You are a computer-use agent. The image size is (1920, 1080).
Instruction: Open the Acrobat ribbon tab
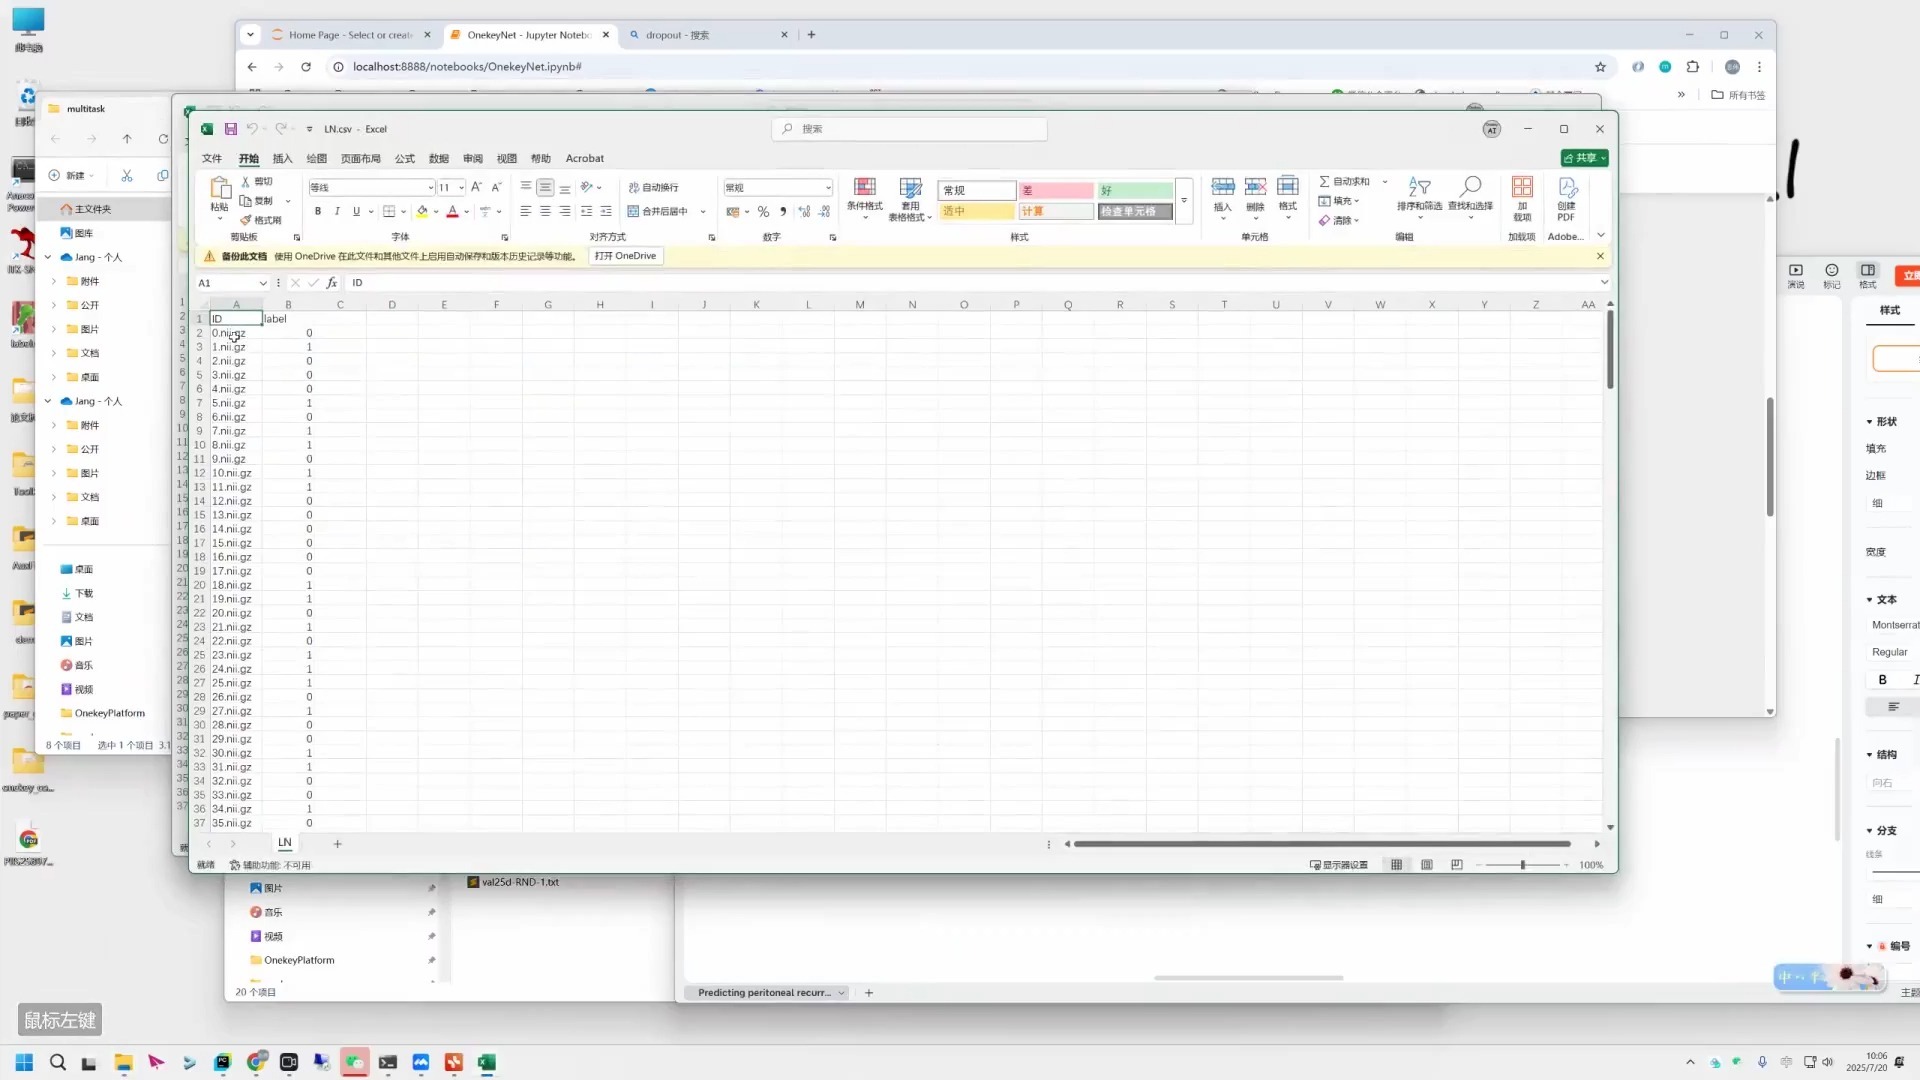pos(585,159)
